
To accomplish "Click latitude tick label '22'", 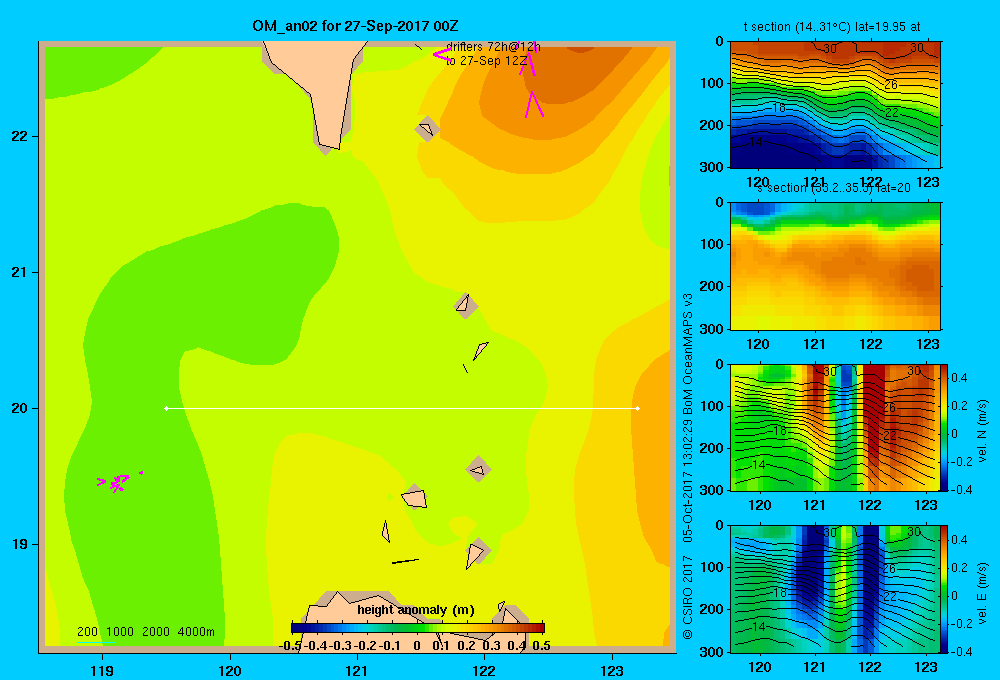I will click(x=20, y=137).
